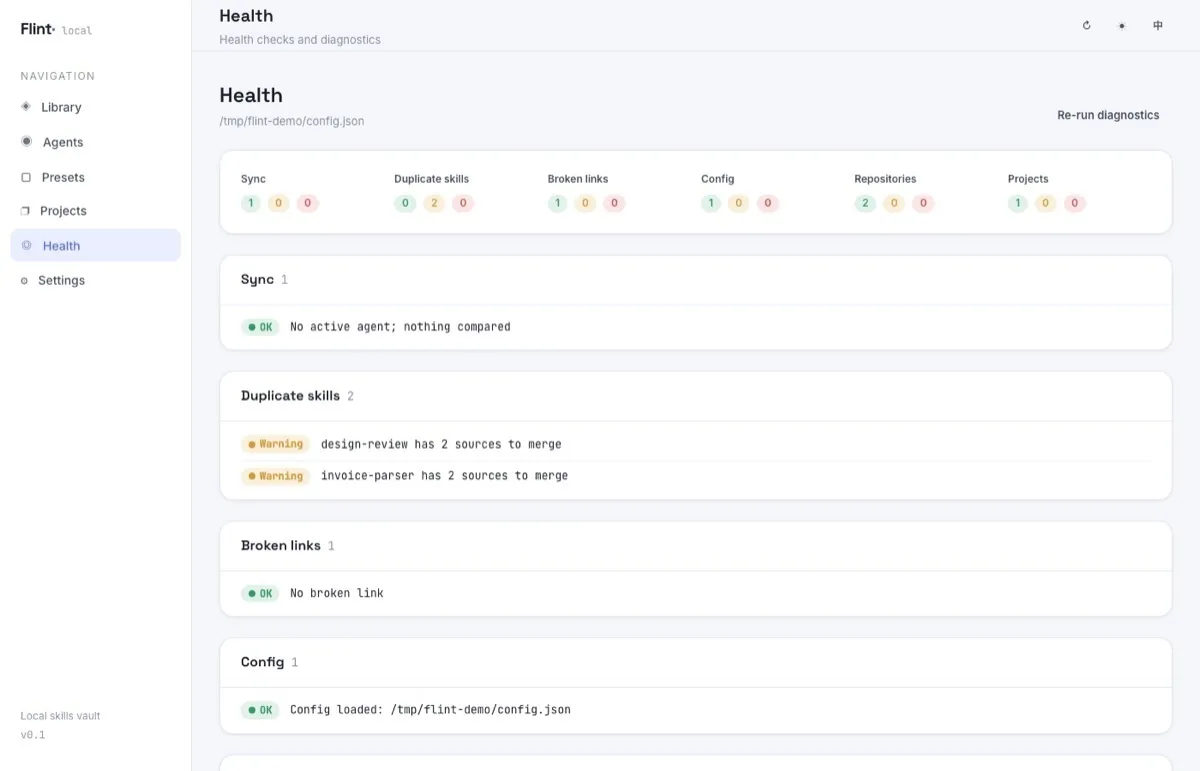Click the green Repositories count 2 badge
This screenshot has width=1200, height=771.
865,203
